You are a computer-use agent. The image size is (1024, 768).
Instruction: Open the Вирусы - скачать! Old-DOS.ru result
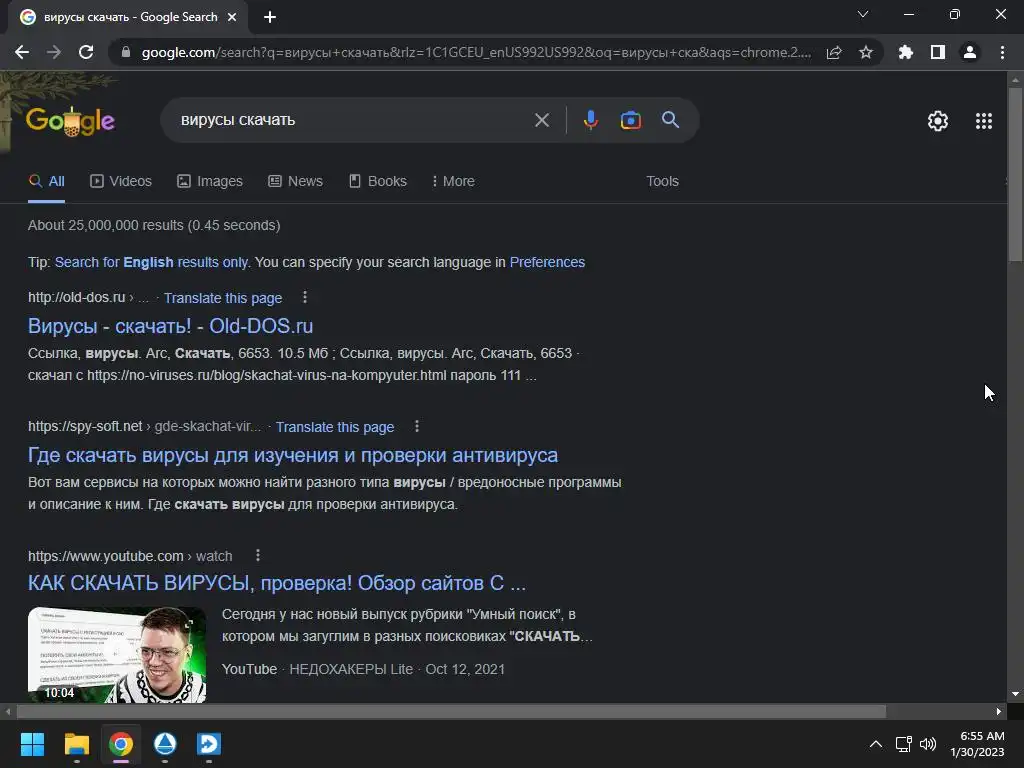(x=170, y=326)
